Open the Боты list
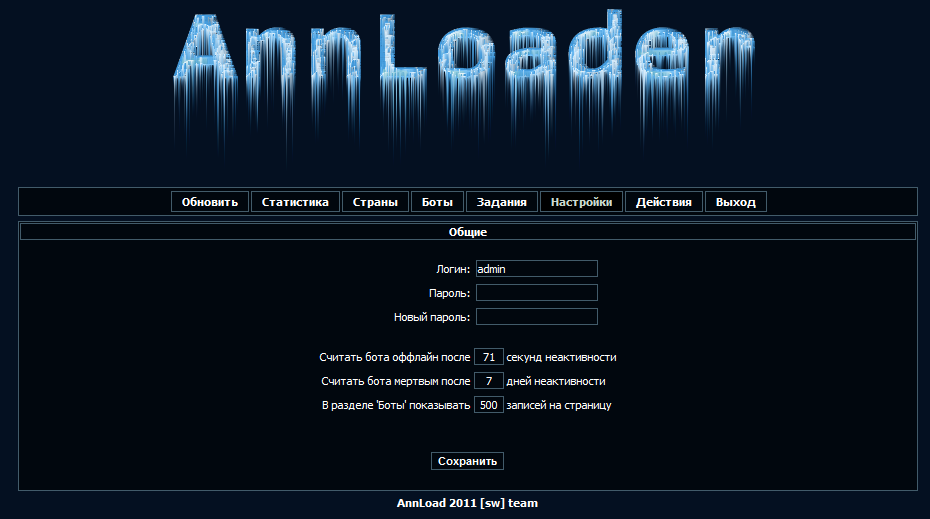The image size is (930, 519). click(437, 202)
